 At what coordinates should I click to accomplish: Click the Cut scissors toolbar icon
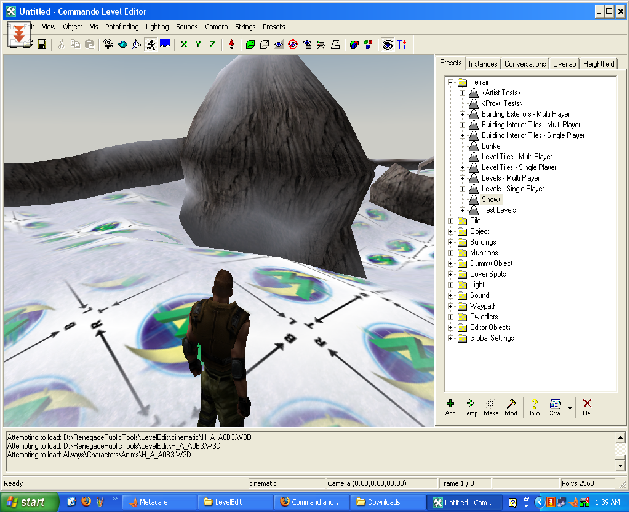point(62,45)
